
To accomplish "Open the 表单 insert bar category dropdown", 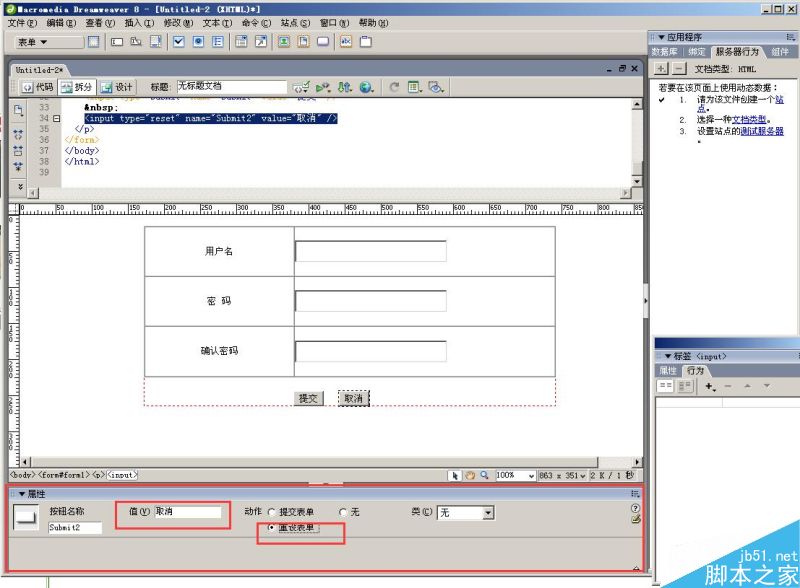I will point(47,42).
